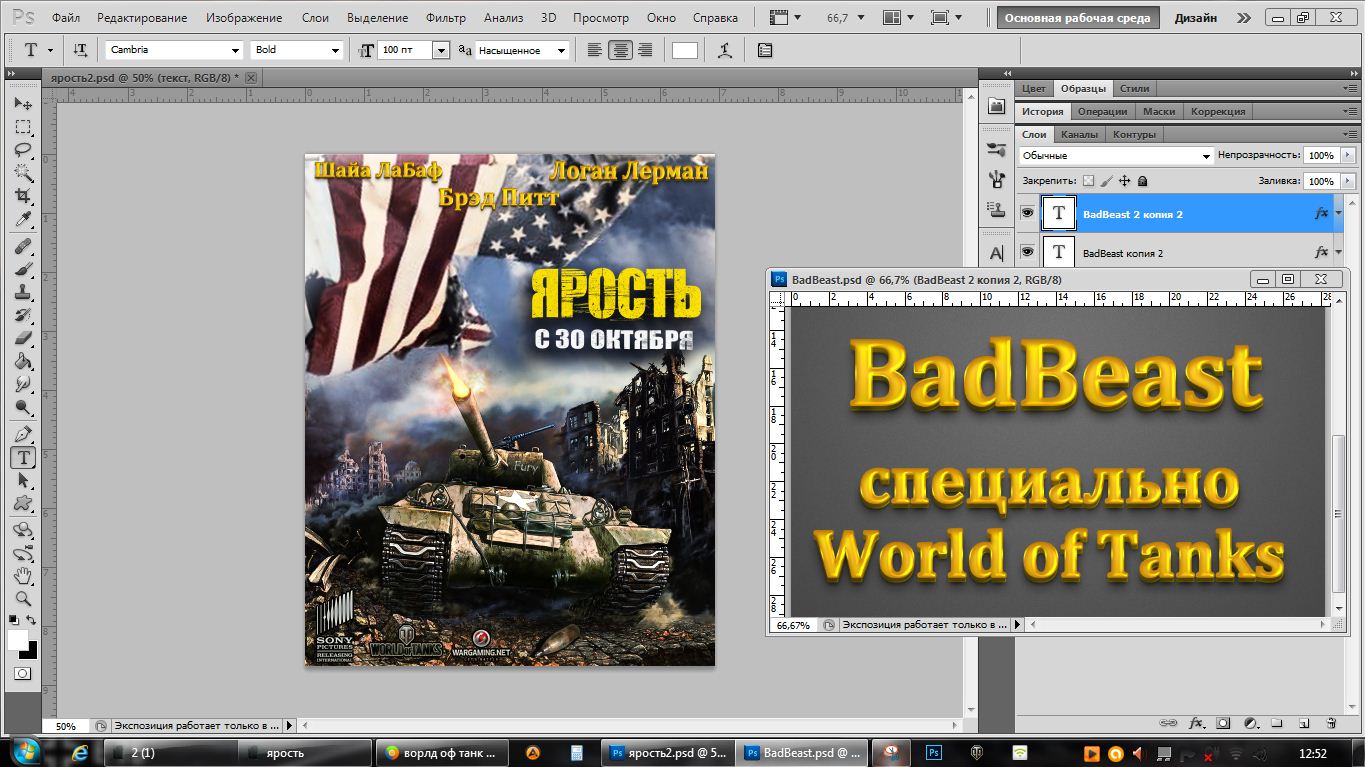
Task: Align text left
Action: 595,50
